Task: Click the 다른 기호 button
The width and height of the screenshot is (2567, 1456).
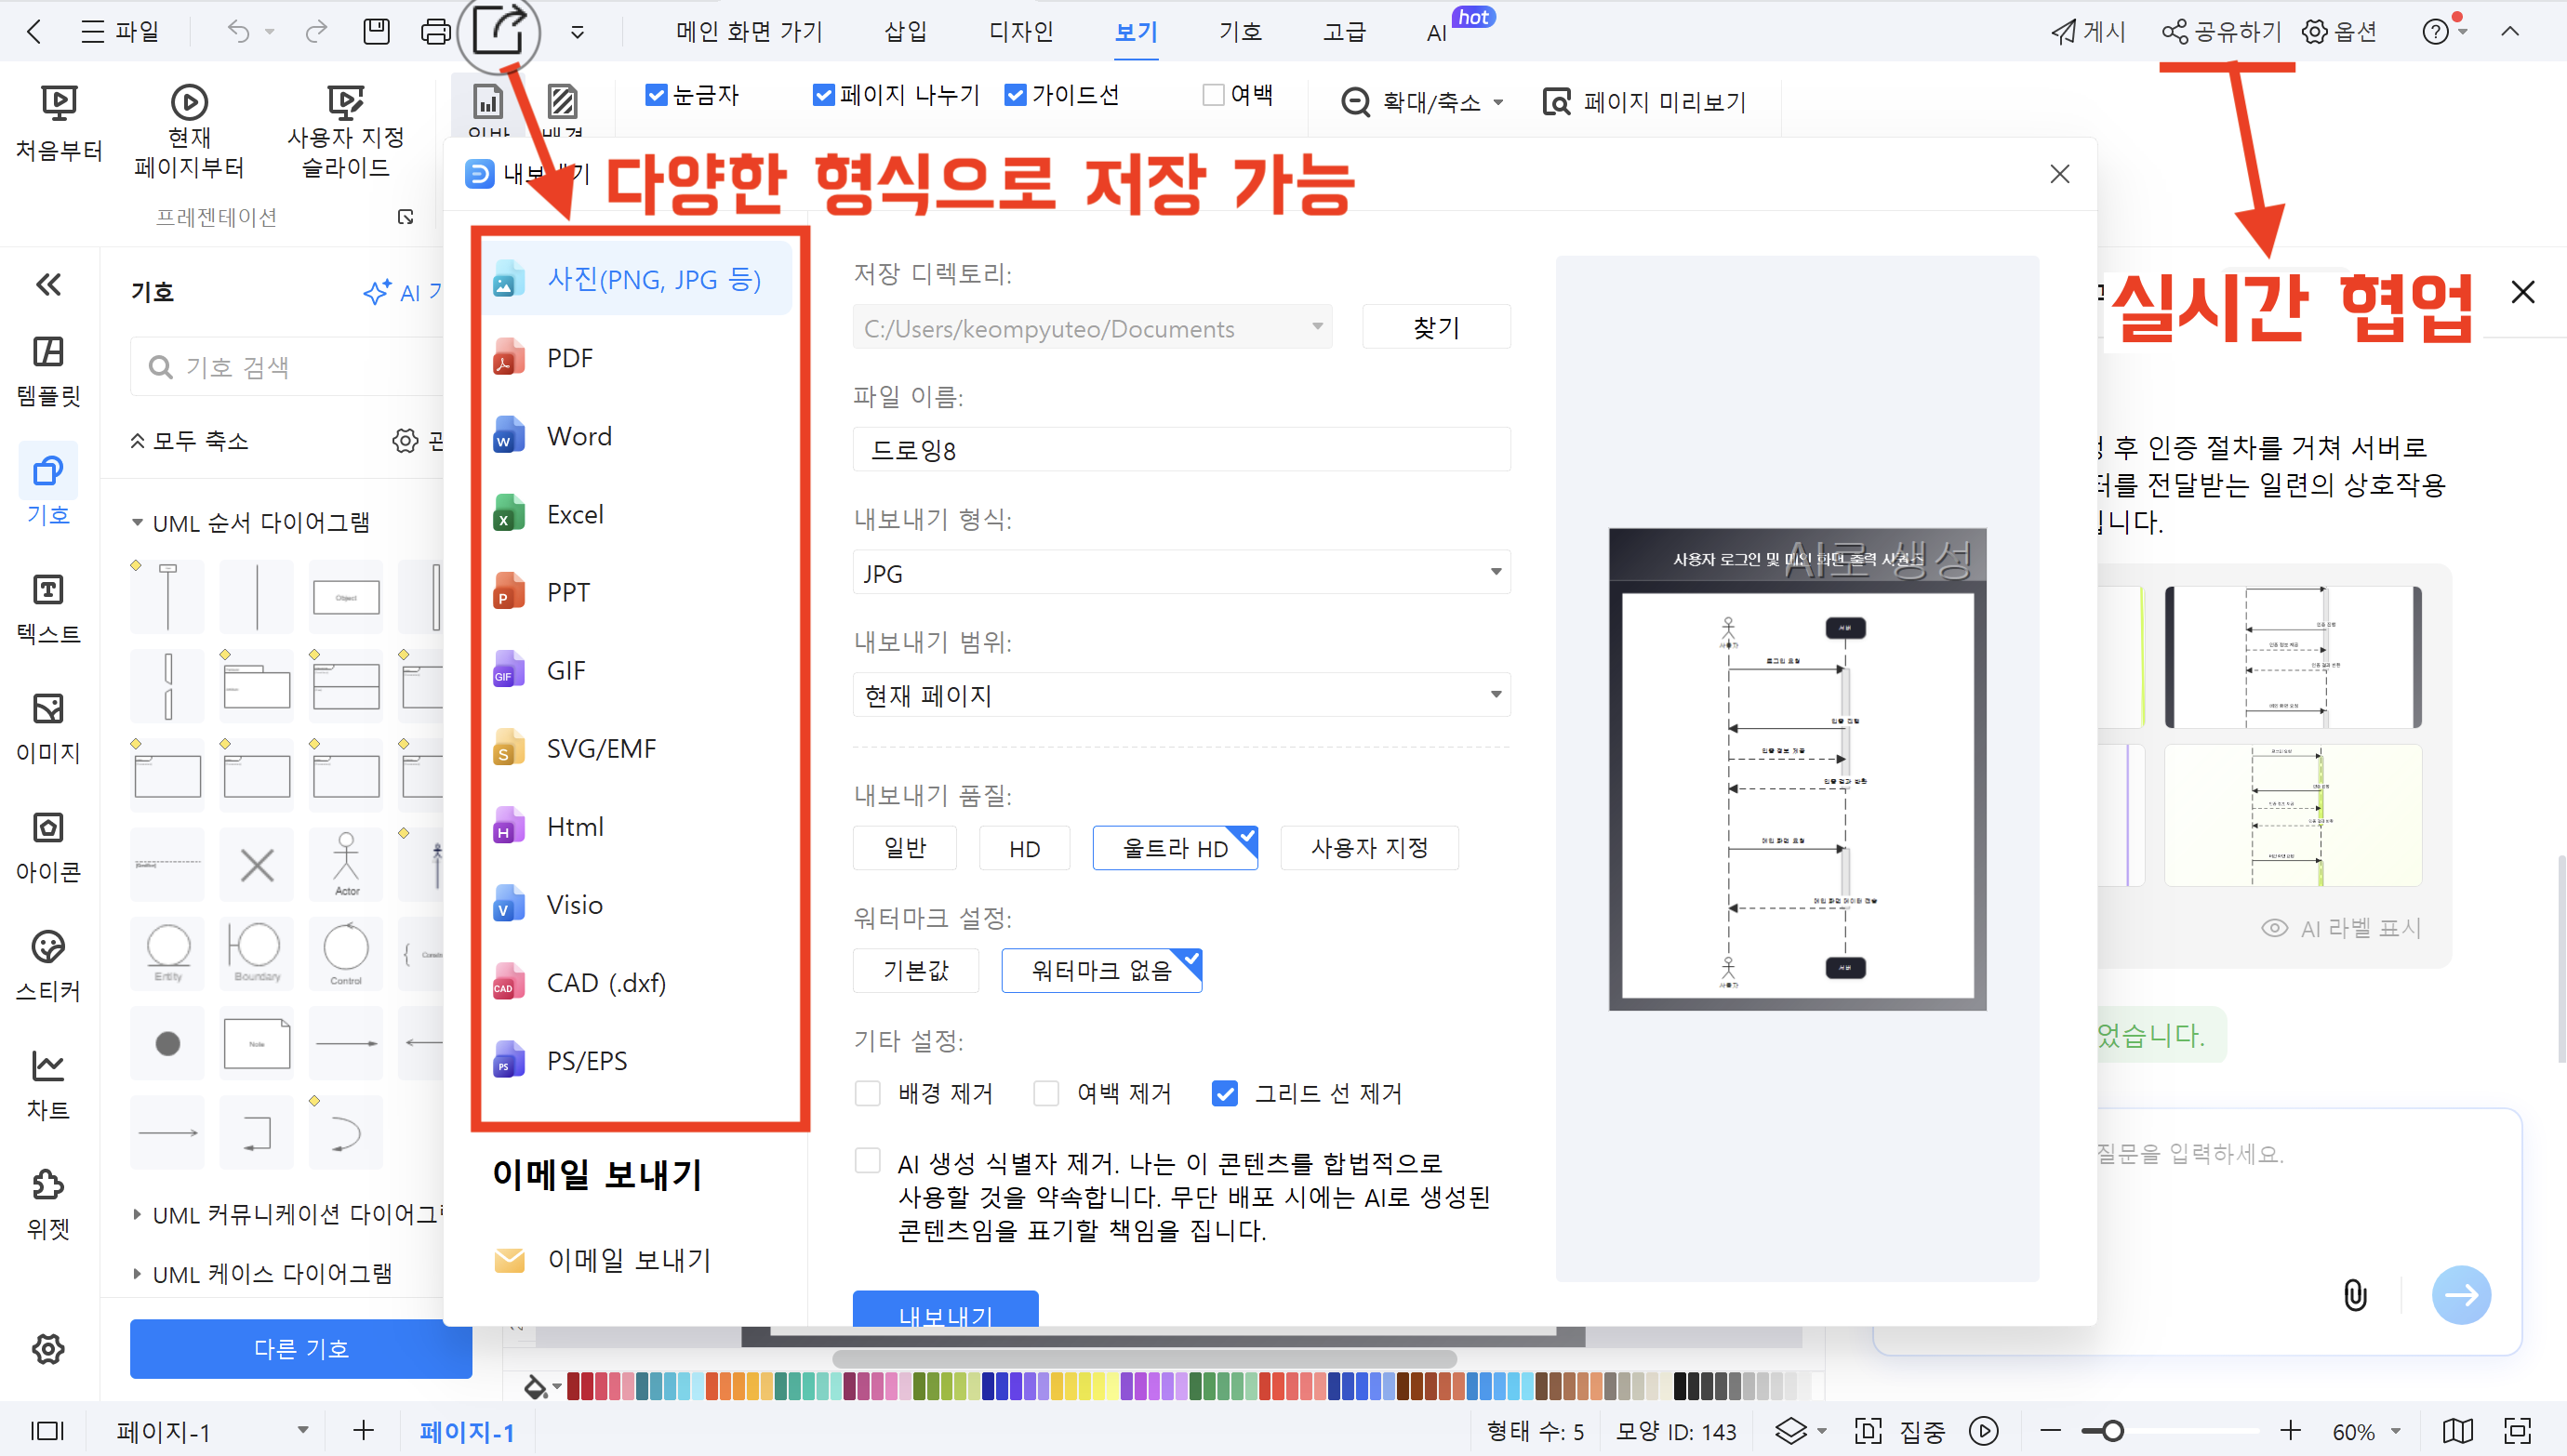Action: pos(300,1348)
